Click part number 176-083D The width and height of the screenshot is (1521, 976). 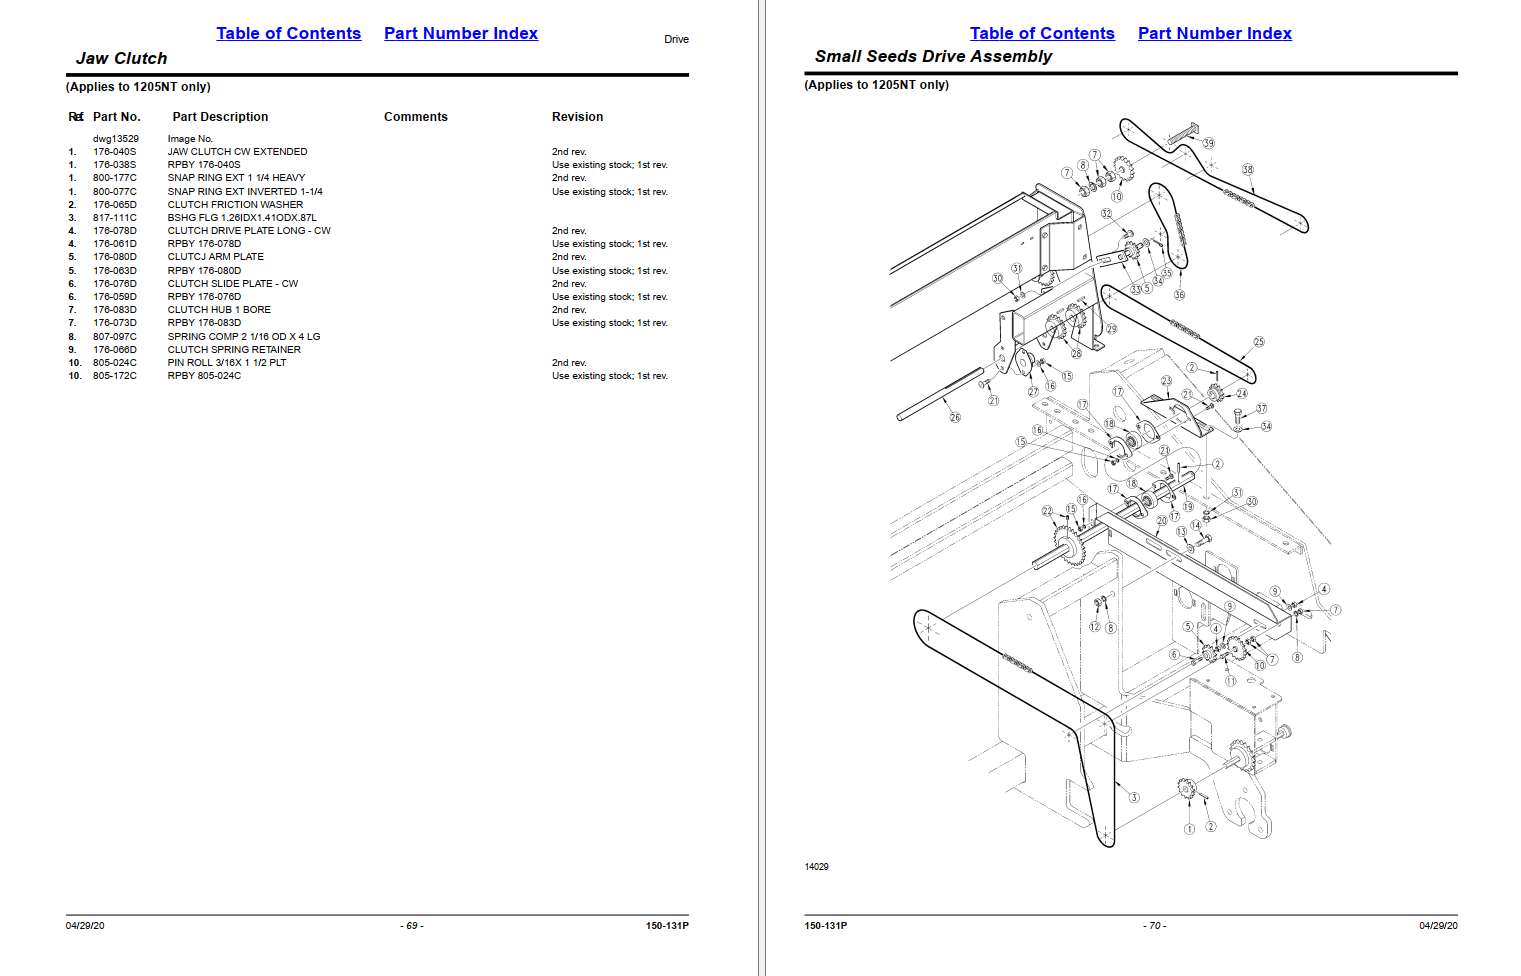[115, 310]
